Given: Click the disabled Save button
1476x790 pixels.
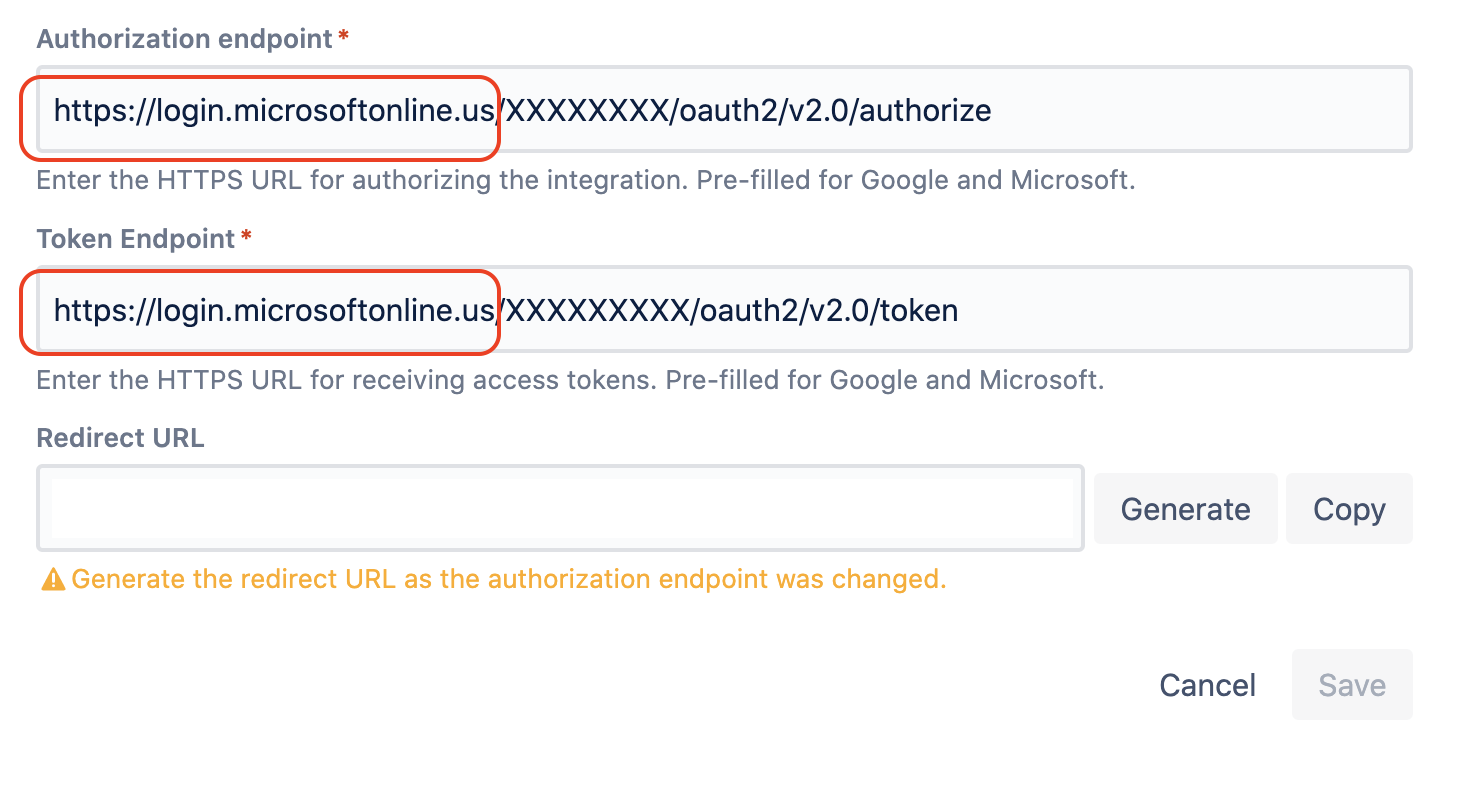Looking at the screenshot, I should coord(1351,685).
